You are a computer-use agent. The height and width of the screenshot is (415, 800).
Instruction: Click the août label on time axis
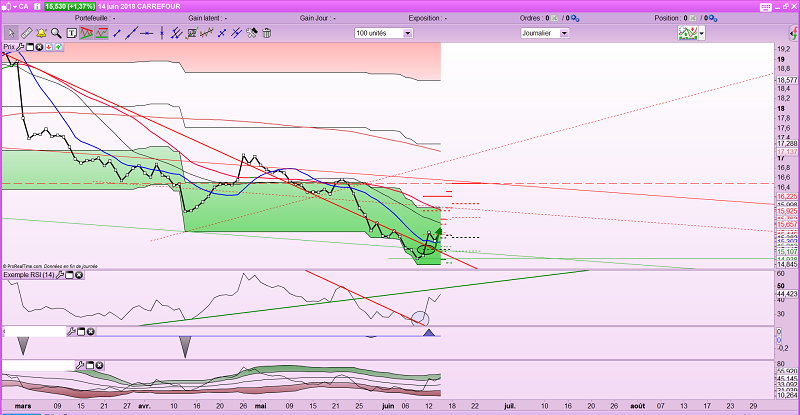tap(637, 406)
